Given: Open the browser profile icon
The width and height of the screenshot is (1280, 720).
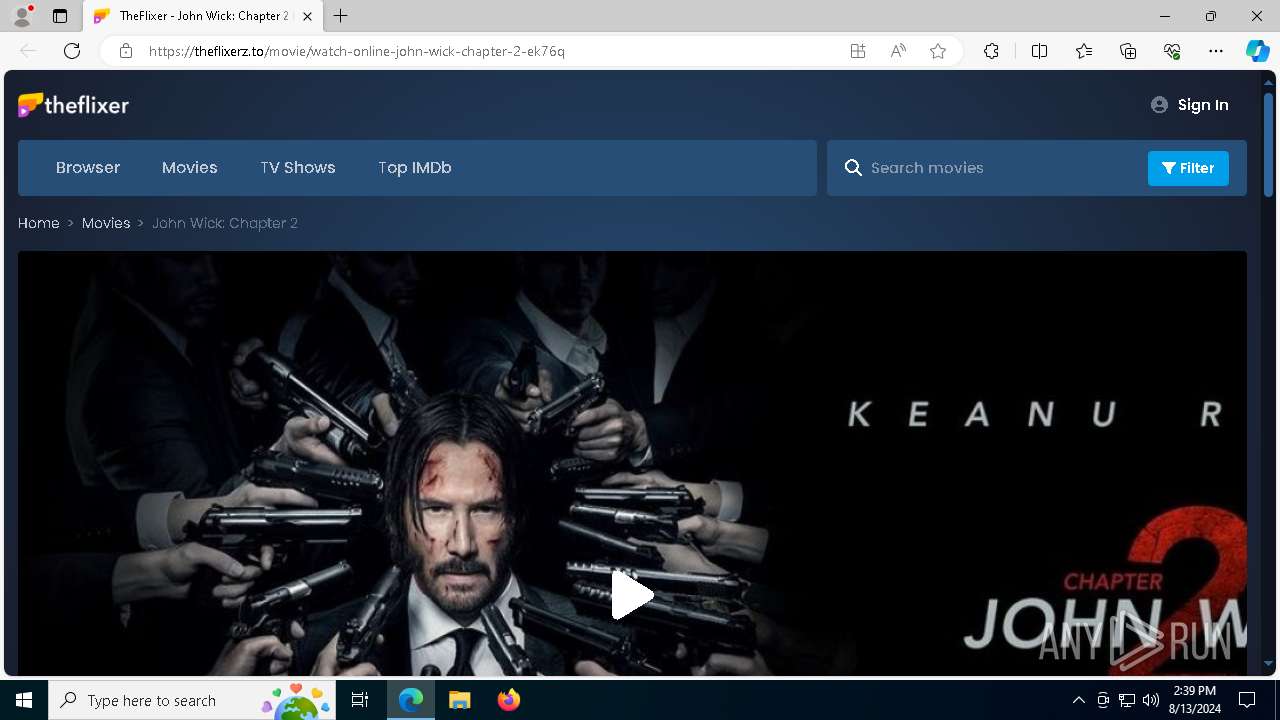Looking at the screenshot, I should (22, 16).
